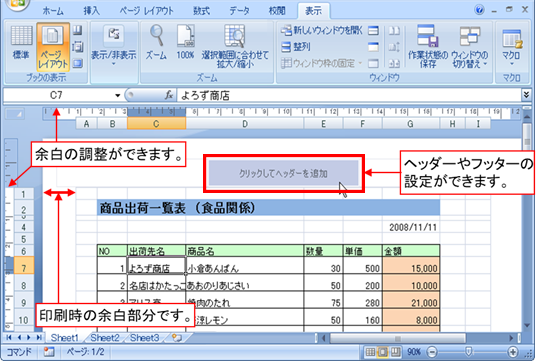The image size is (544, 361).
Task: Select row 4 header
Action: 24,227
